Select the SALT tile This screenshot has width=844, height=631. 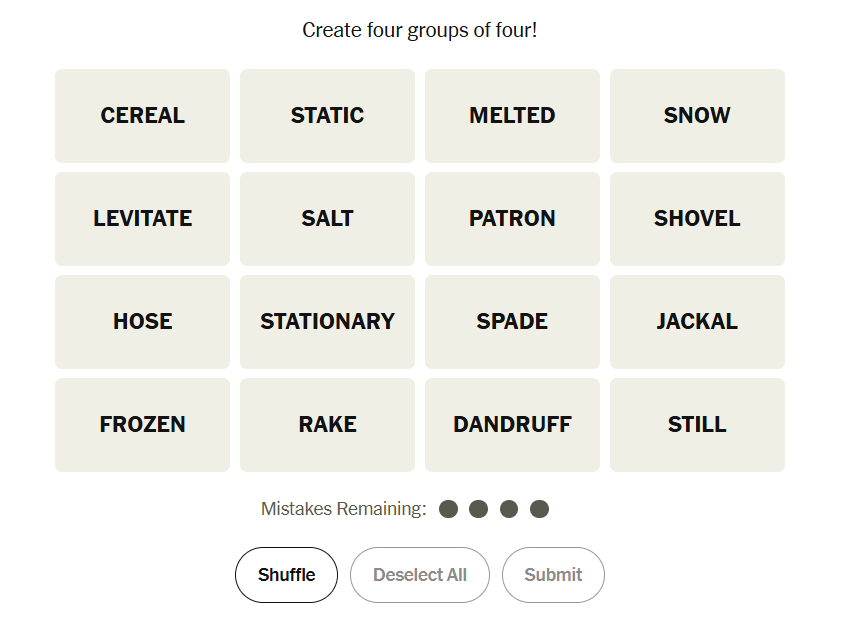(x=327, y=219)
